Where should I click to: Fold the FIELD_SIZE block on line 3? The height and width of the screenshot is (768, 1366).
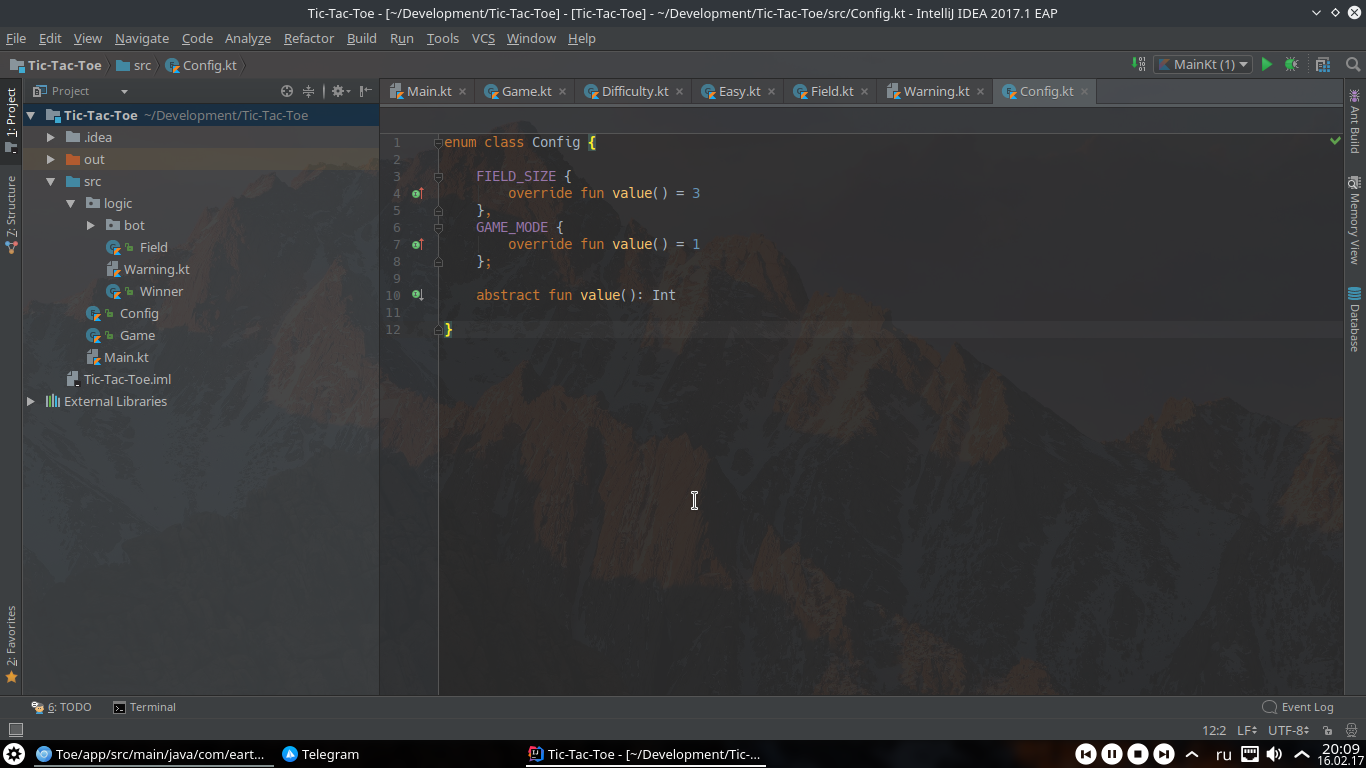coord(438,176)
